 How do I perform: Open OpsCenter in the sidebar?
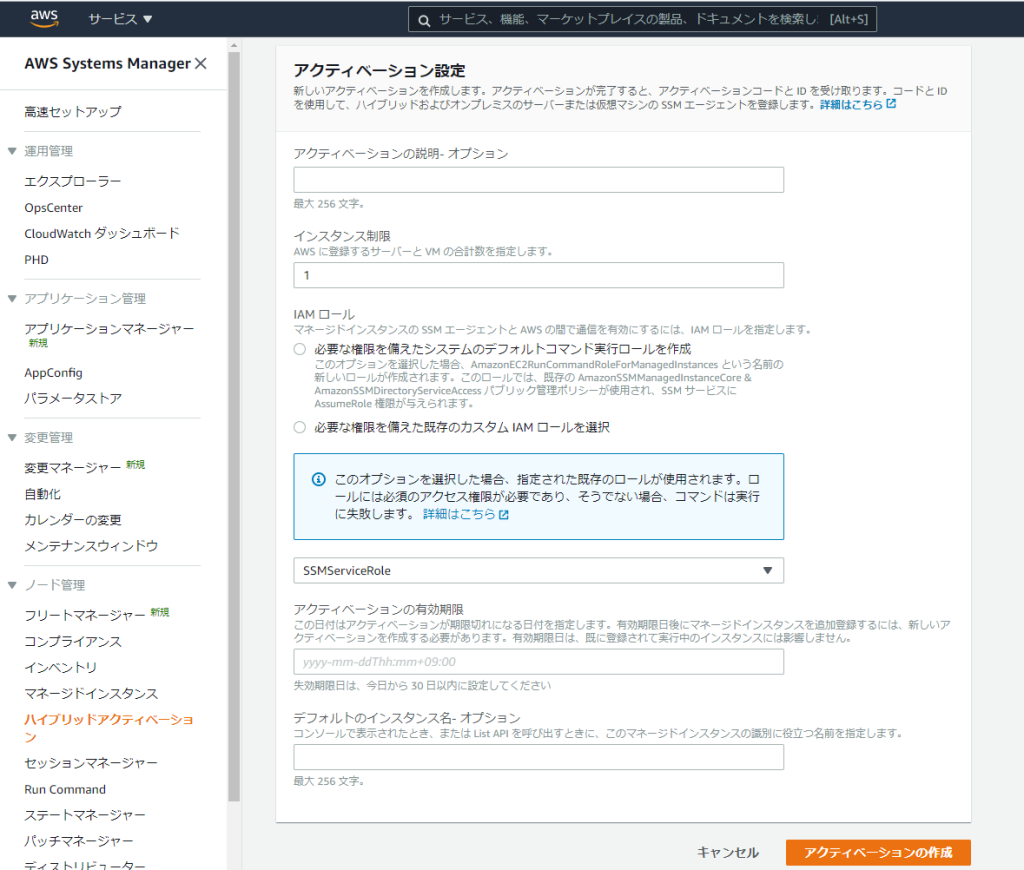coord(54,208)
